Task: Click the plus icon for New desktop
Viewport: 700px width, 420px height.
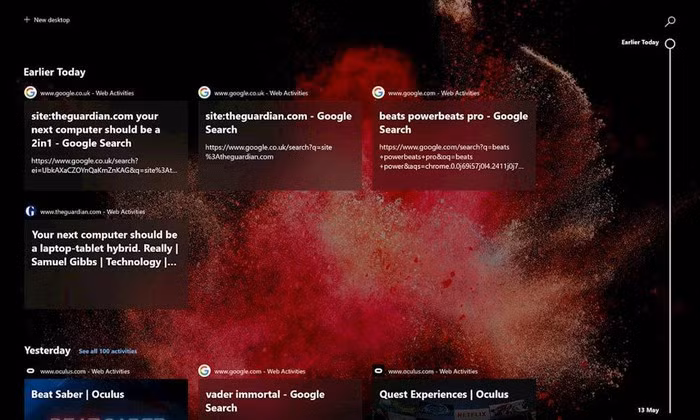Action: point(25,20)
